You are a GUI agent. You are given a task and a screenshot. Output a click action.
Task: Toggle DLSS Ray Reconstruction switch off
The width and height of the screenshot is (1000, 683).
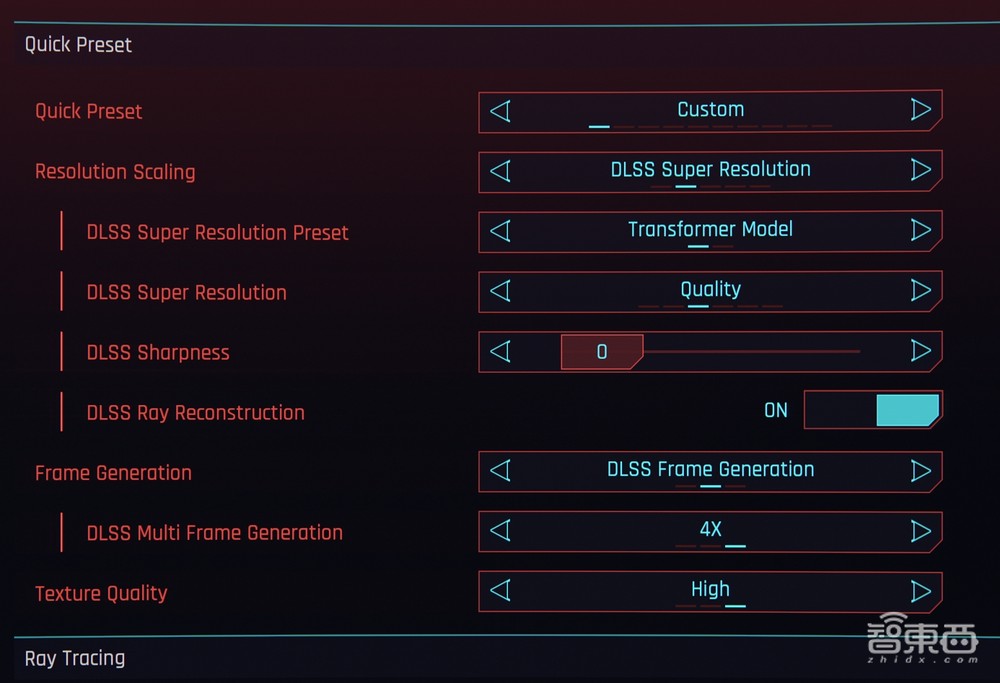point(873,410)
